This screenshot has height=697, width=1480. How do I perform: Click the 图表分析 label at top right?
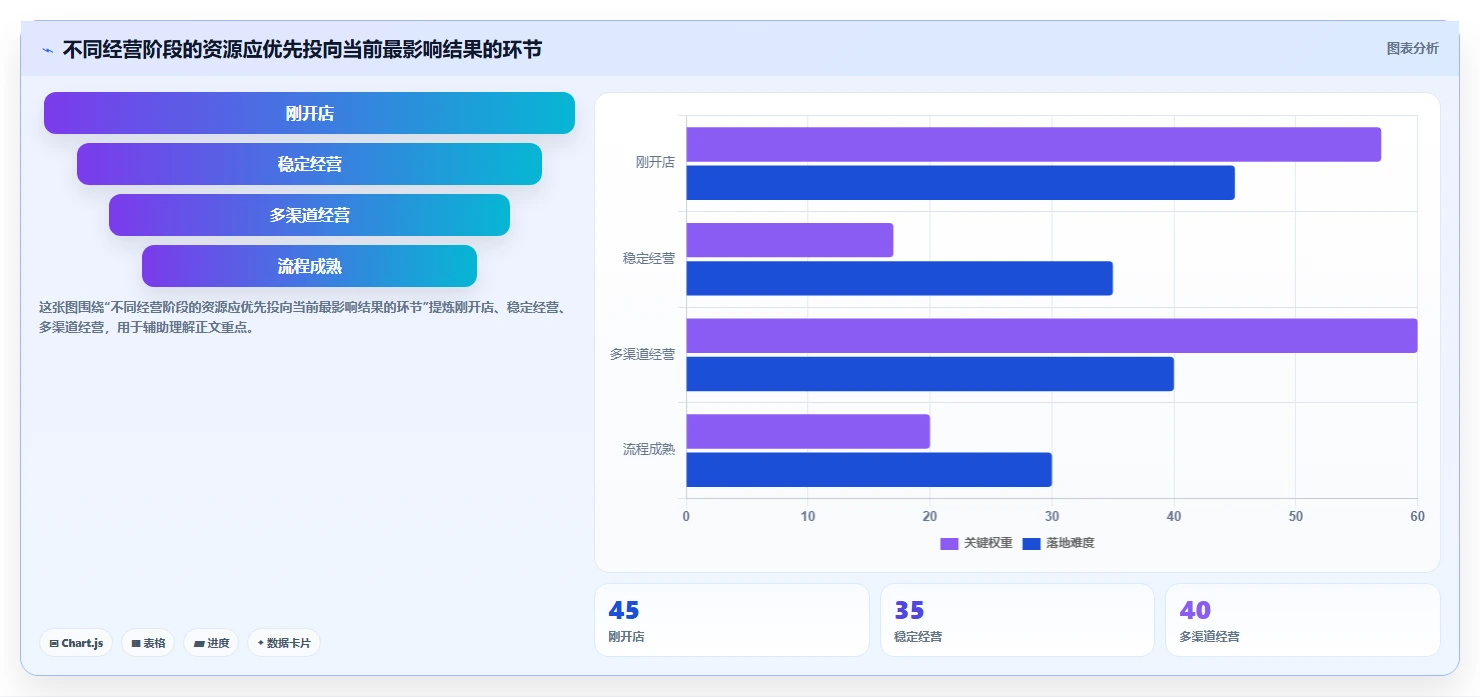click(x=1412, y=48)
